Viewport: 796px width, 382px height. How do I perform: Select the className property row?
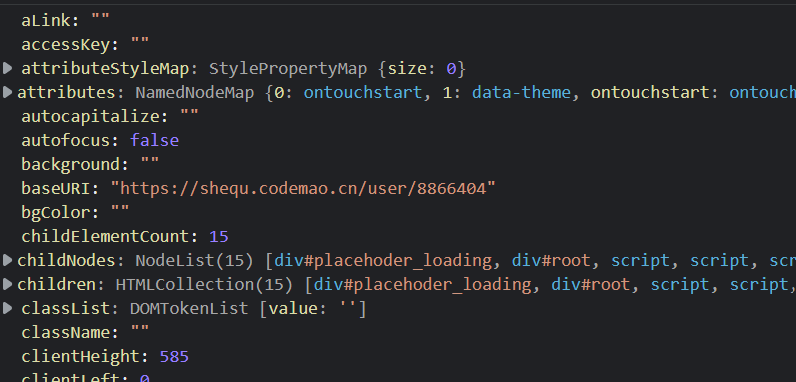point(85,332)
